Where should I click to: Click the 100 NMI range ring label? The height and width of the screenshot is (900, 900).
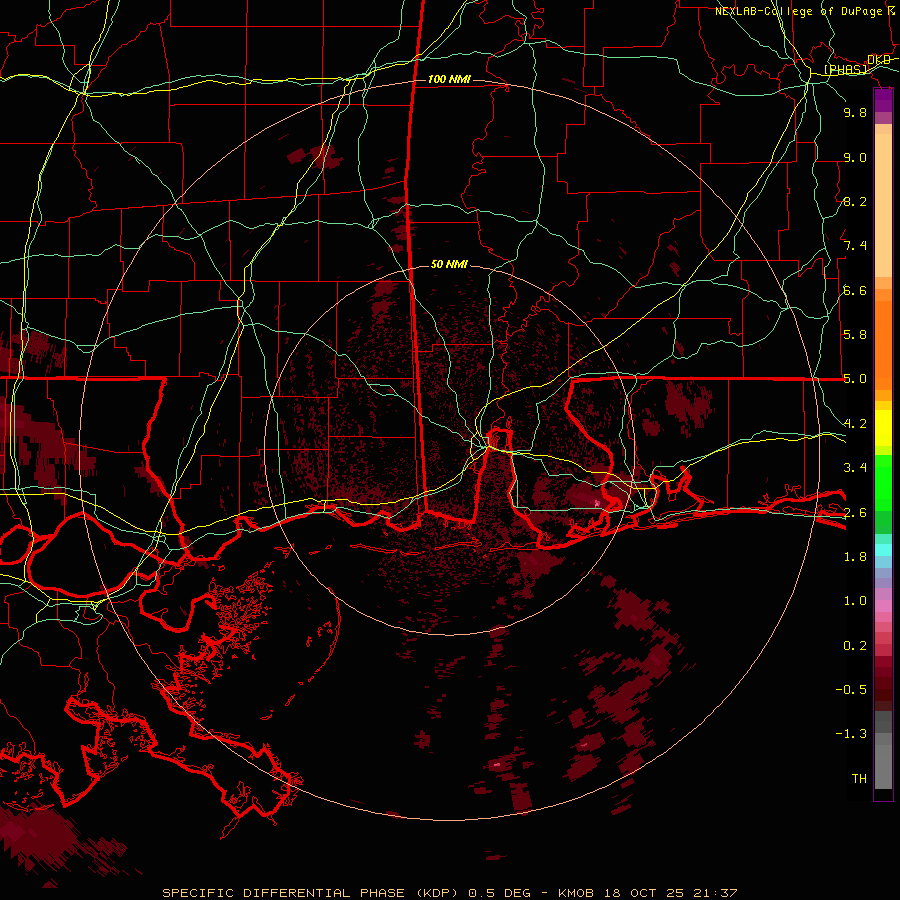[x=449, y=79]
